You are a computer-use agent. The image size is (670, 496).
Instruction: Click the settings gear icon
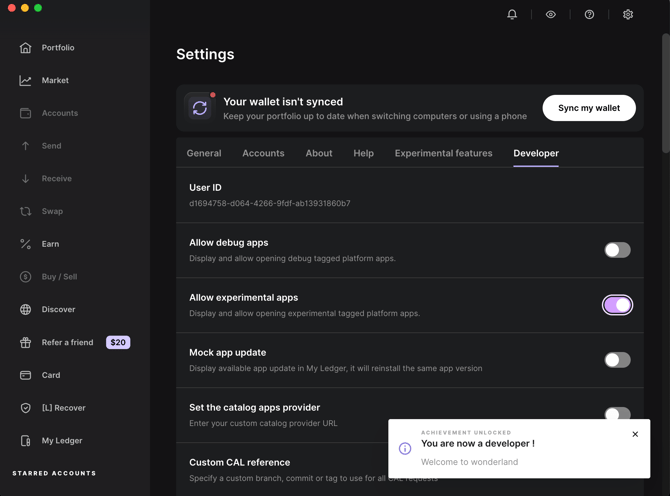(628, 15)
